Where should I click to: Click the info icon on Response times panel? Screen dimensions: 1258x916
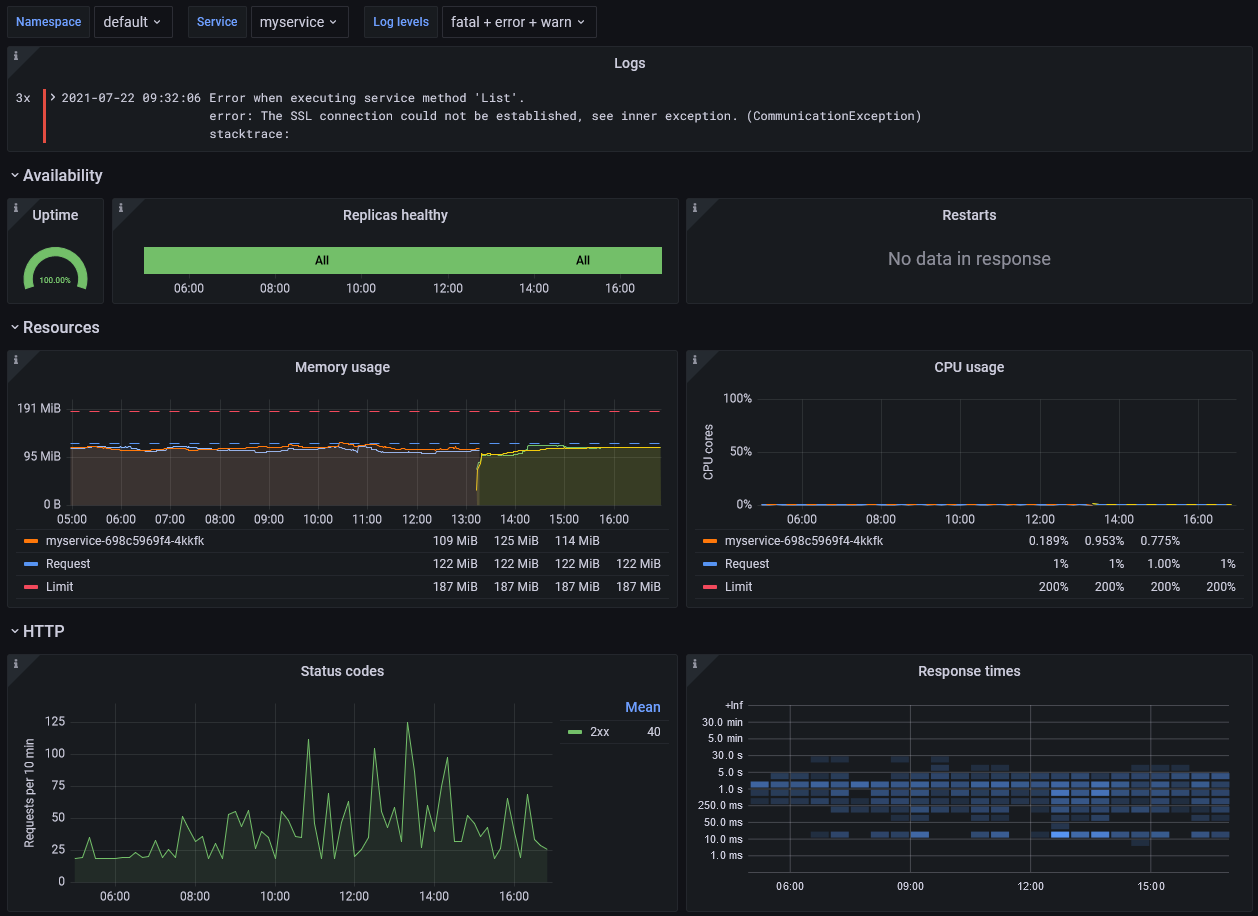click(x=695, y=664)
